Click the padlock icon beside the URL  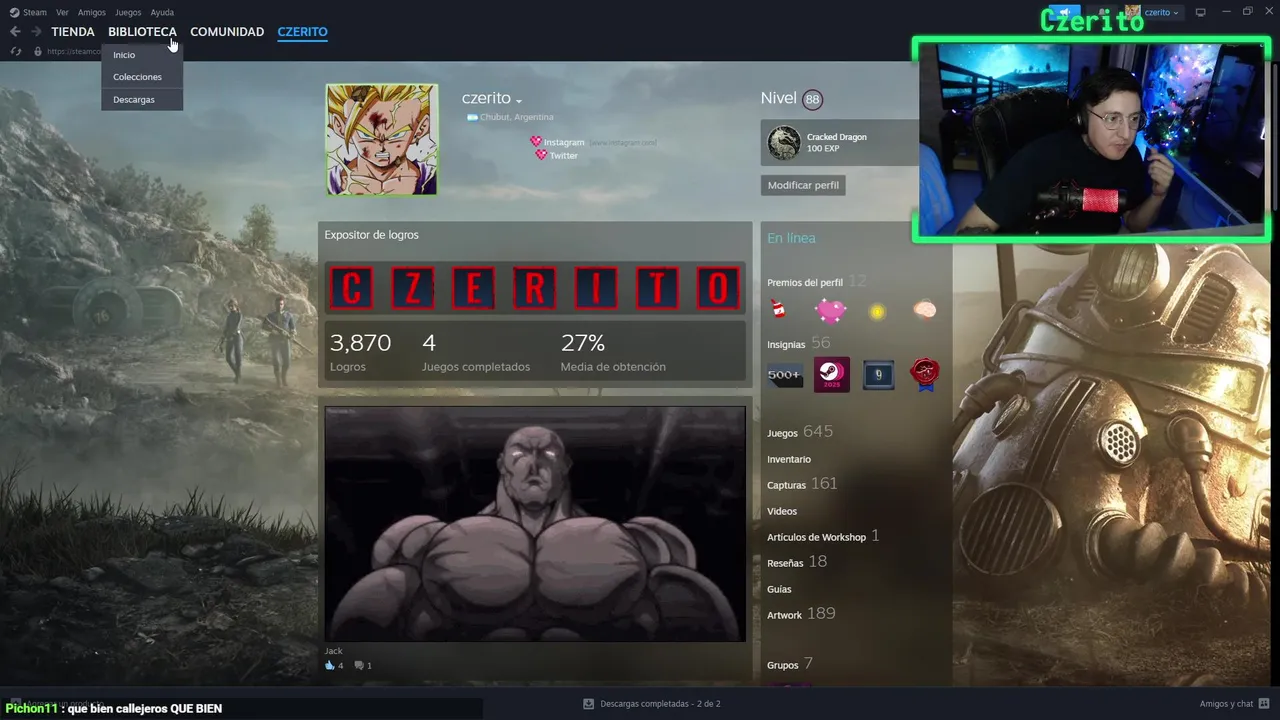(x=38, y=51)
